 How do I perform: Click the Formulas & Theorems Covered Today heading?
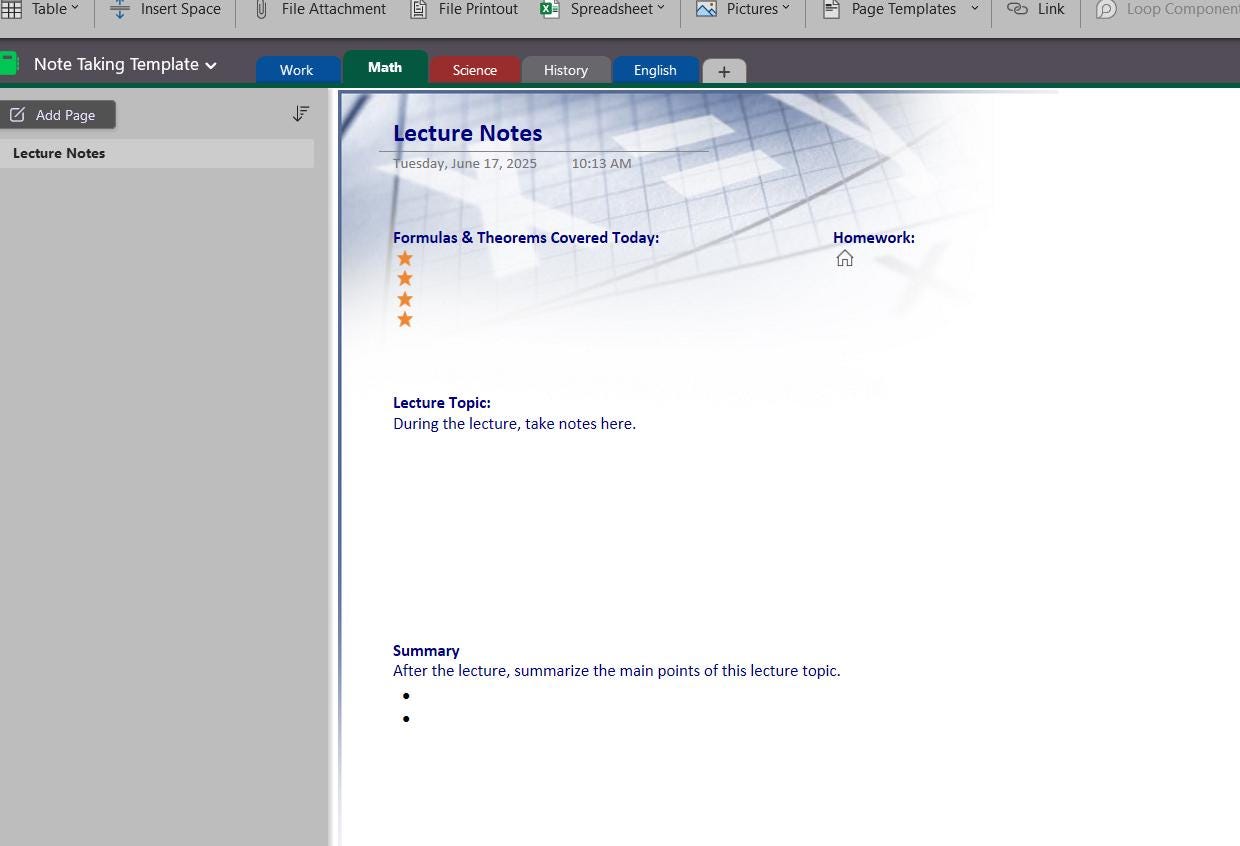click(x=526, y=238)
